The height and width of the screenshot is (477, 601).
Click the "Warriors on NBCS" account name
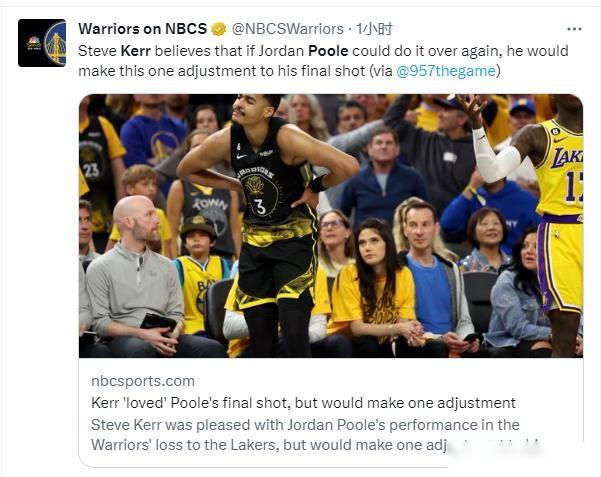click(141, 29)
